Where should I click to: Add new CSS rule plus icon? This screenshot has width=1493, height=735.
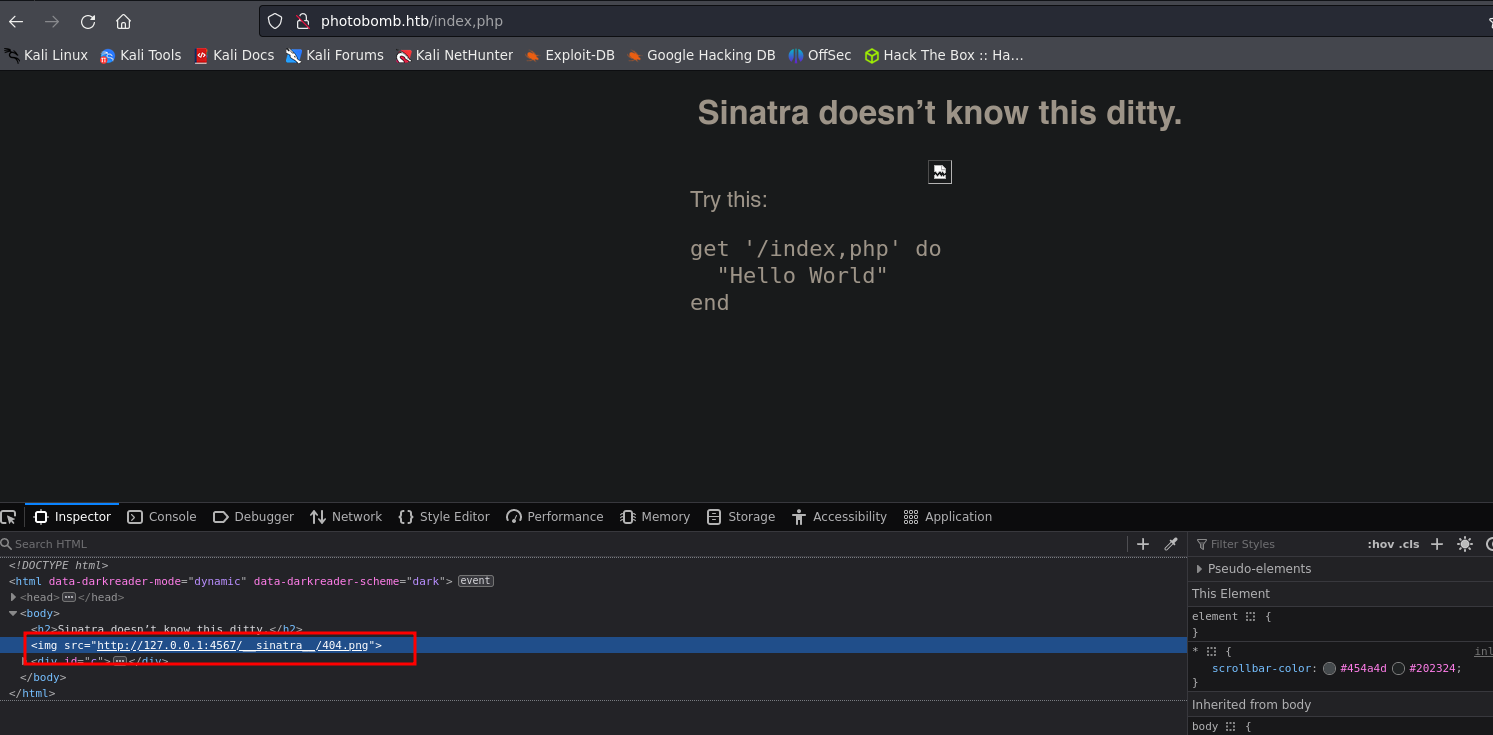(1437, 544)
